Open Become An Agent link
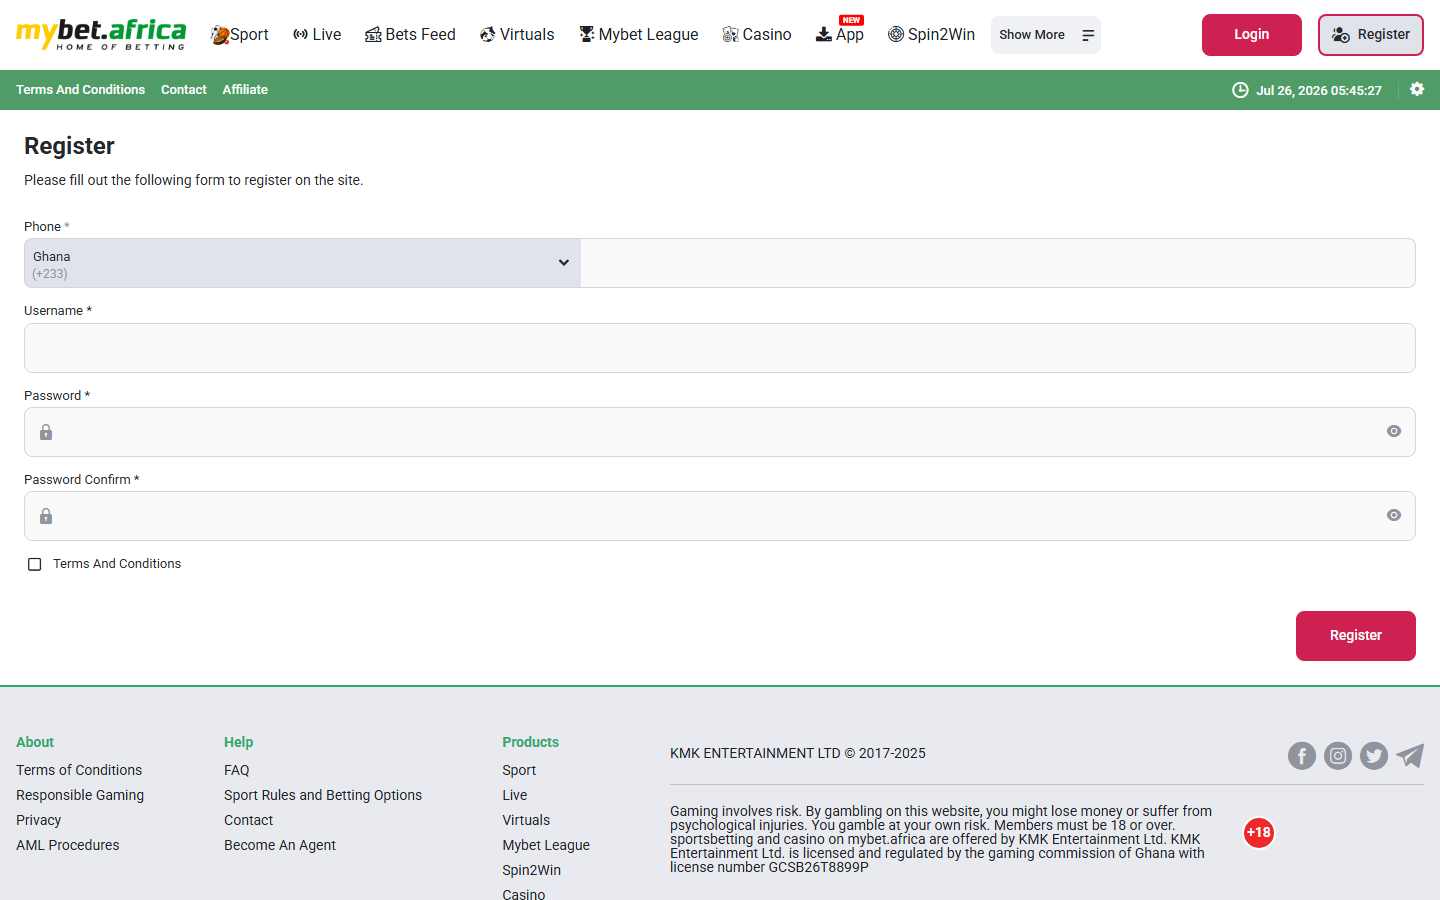This screenshot has height=900, width=1440. click(280, 845)
